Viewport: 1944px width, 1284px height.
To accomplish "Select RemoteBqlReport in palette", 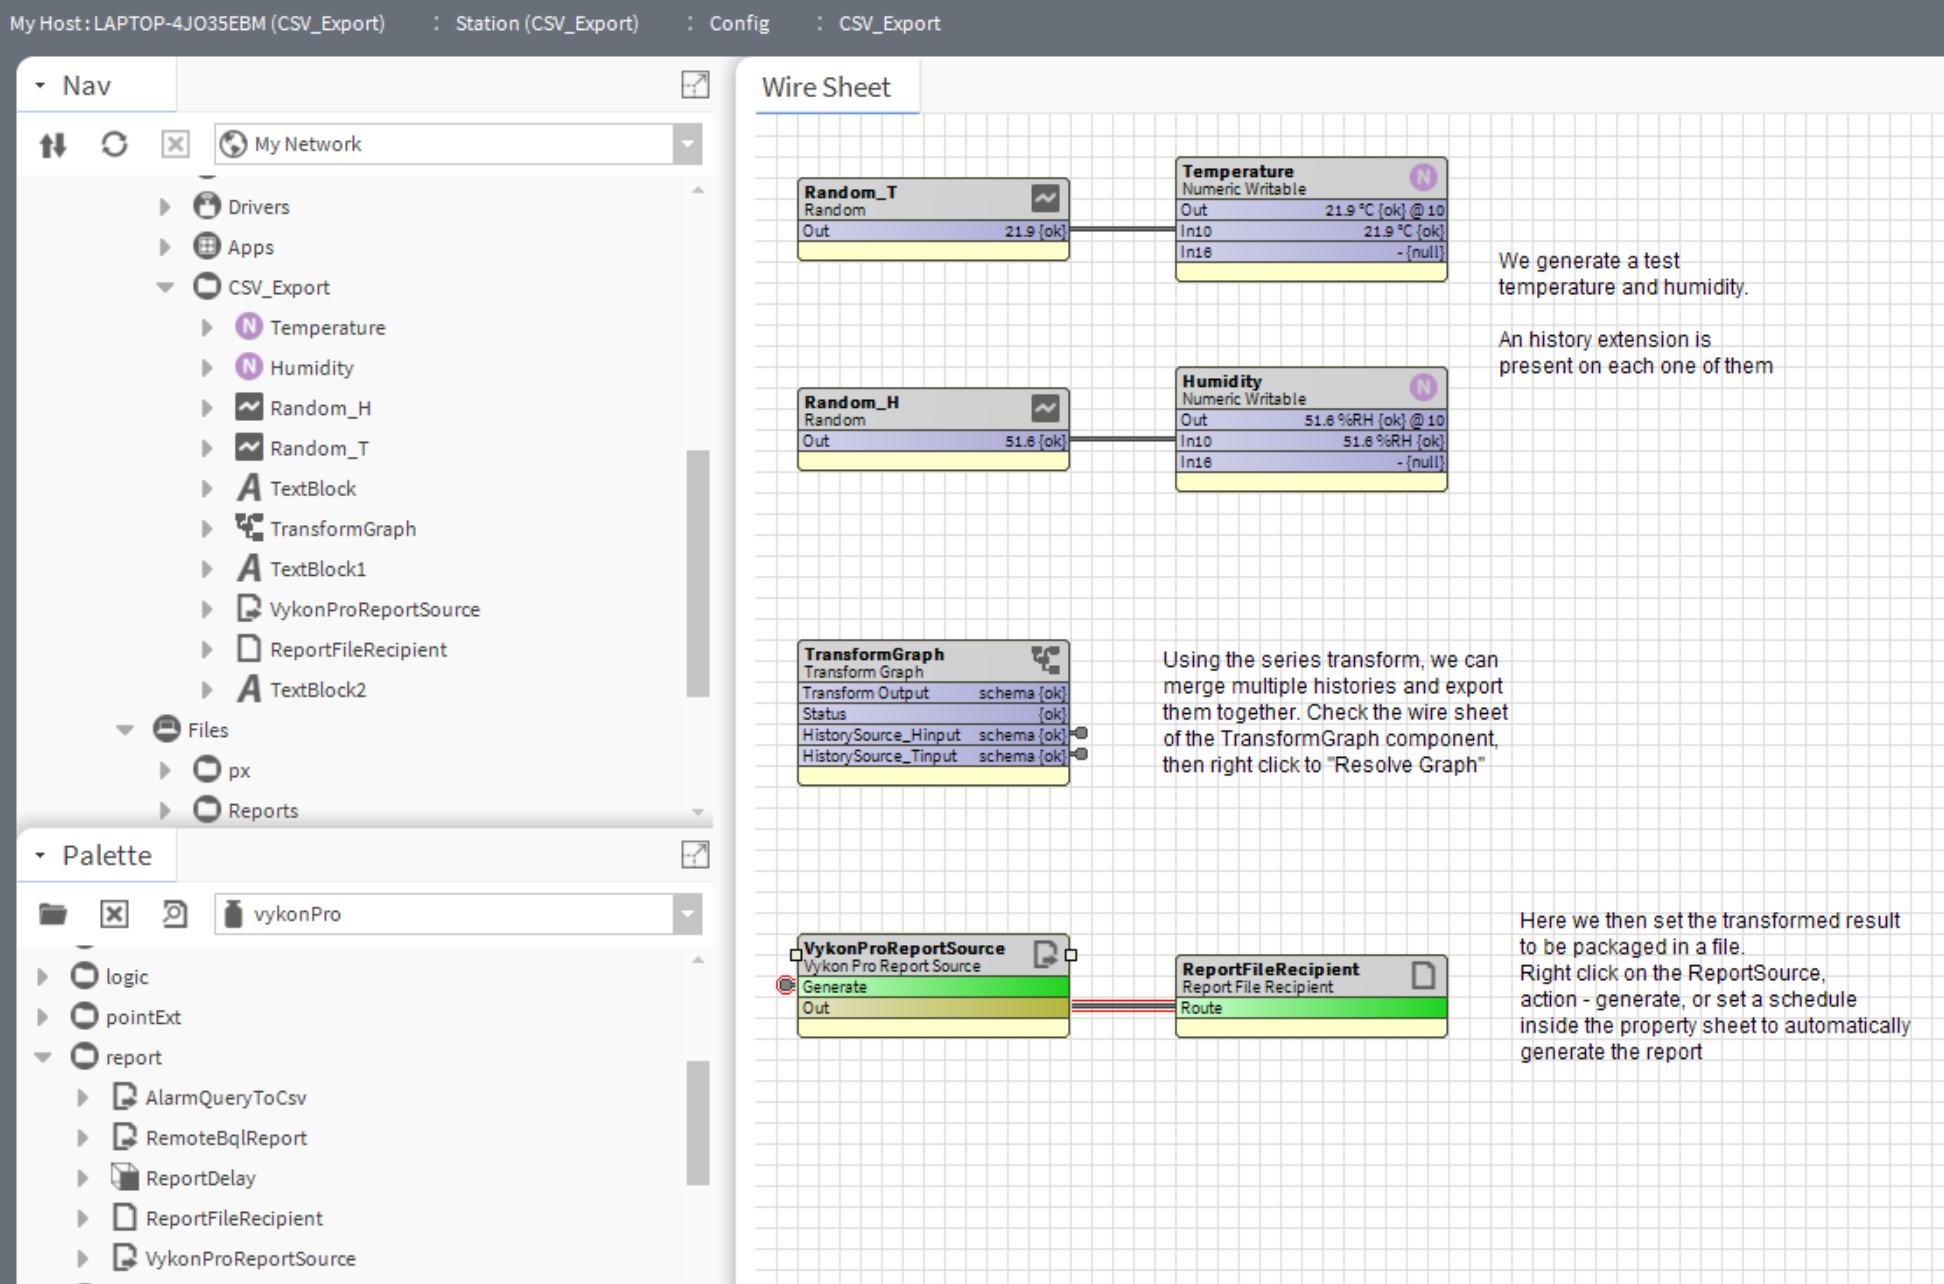I will 226,1137.
